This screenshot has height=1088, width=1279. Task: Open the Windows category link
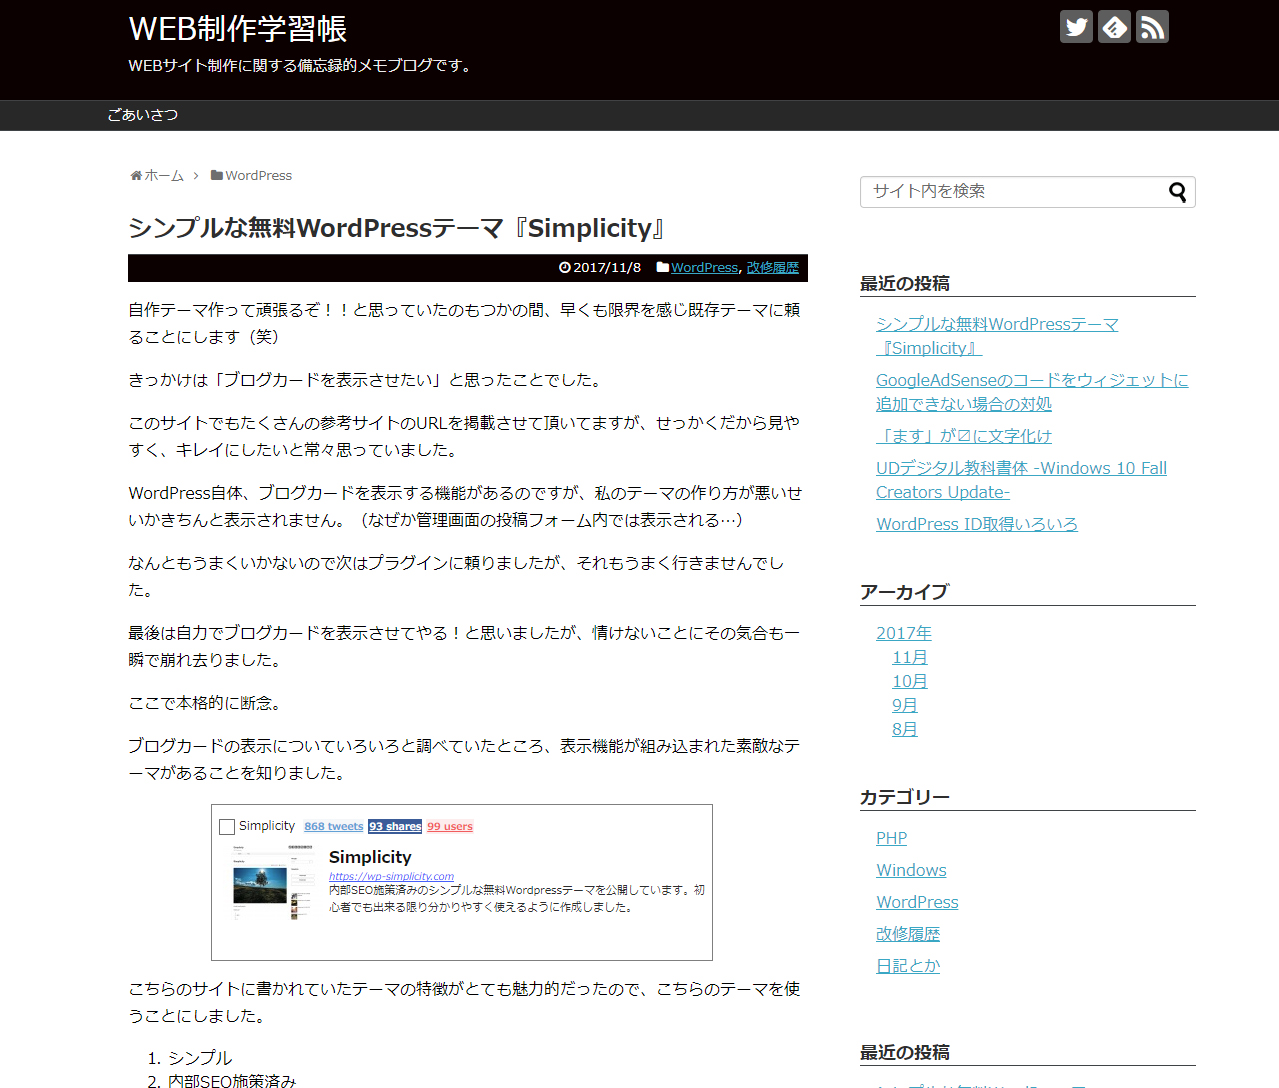911,870
